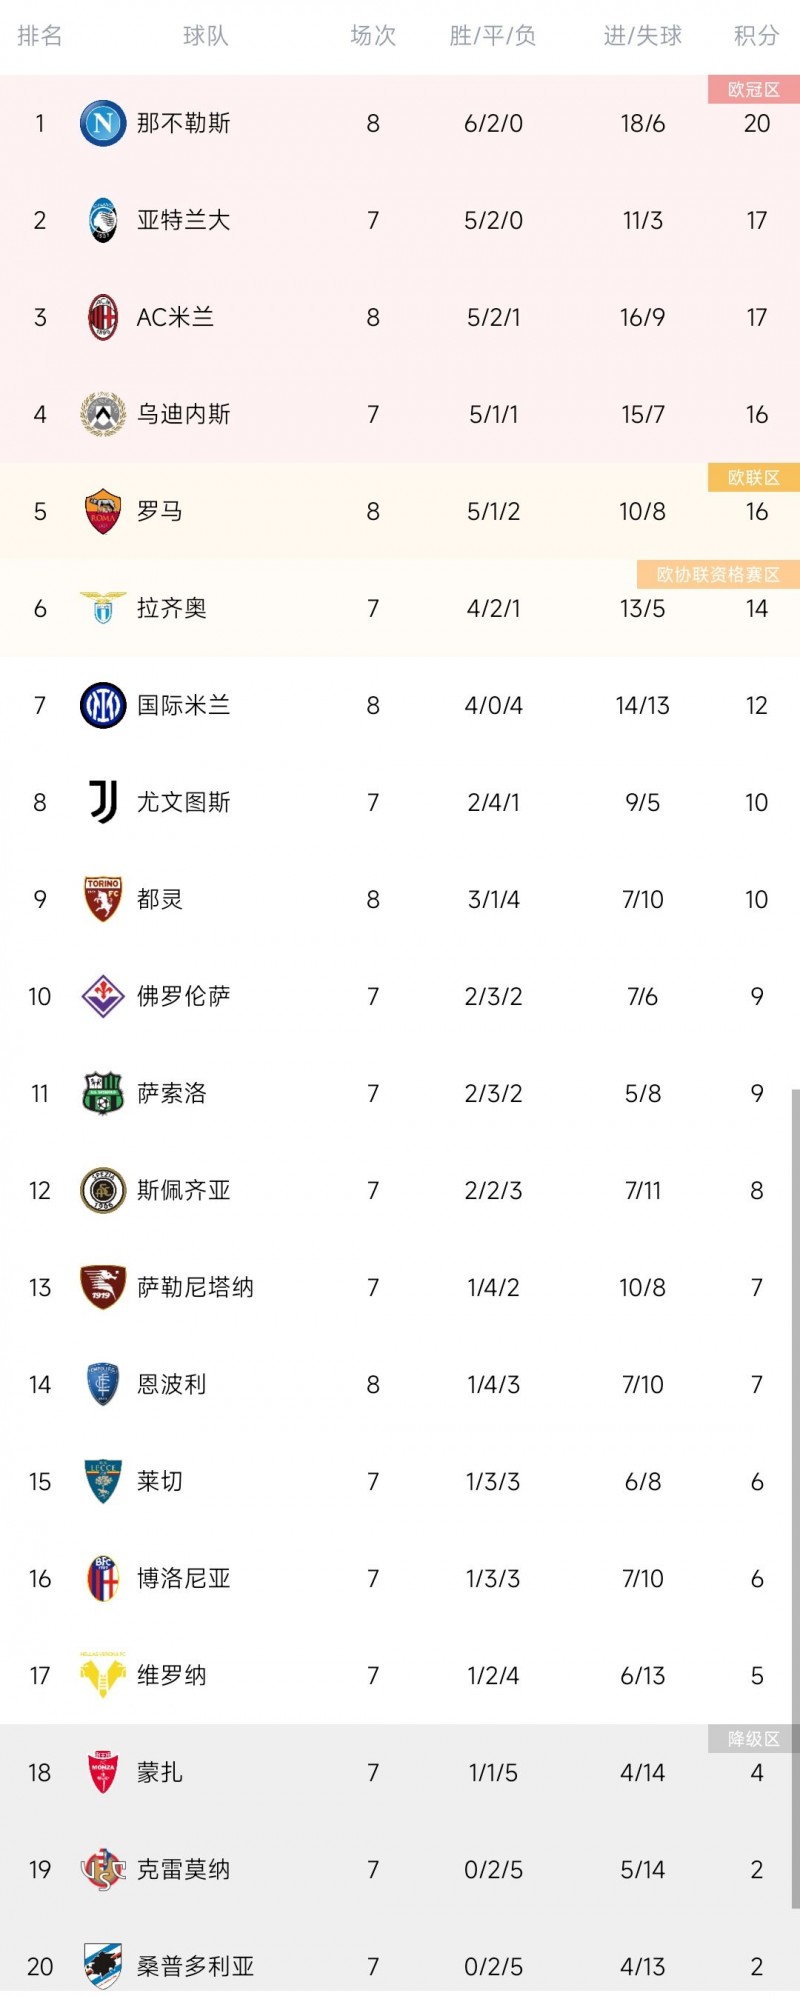
Task: Open the AC Milan badge
Action: click(x=103, y=317)
